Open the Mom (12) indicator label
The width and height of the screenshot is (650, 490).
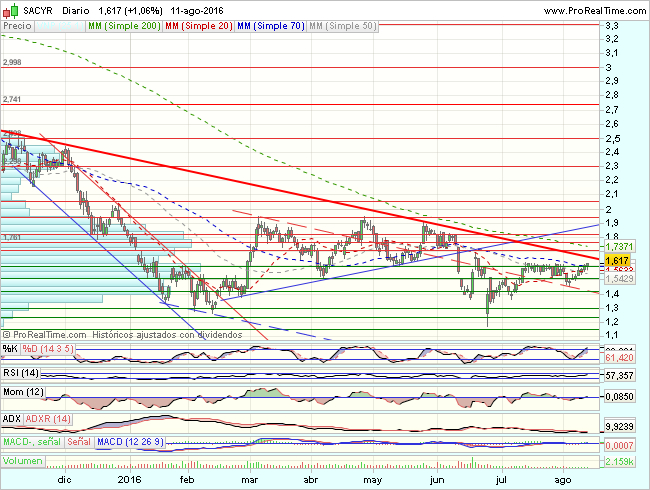(x=24, y=393)
